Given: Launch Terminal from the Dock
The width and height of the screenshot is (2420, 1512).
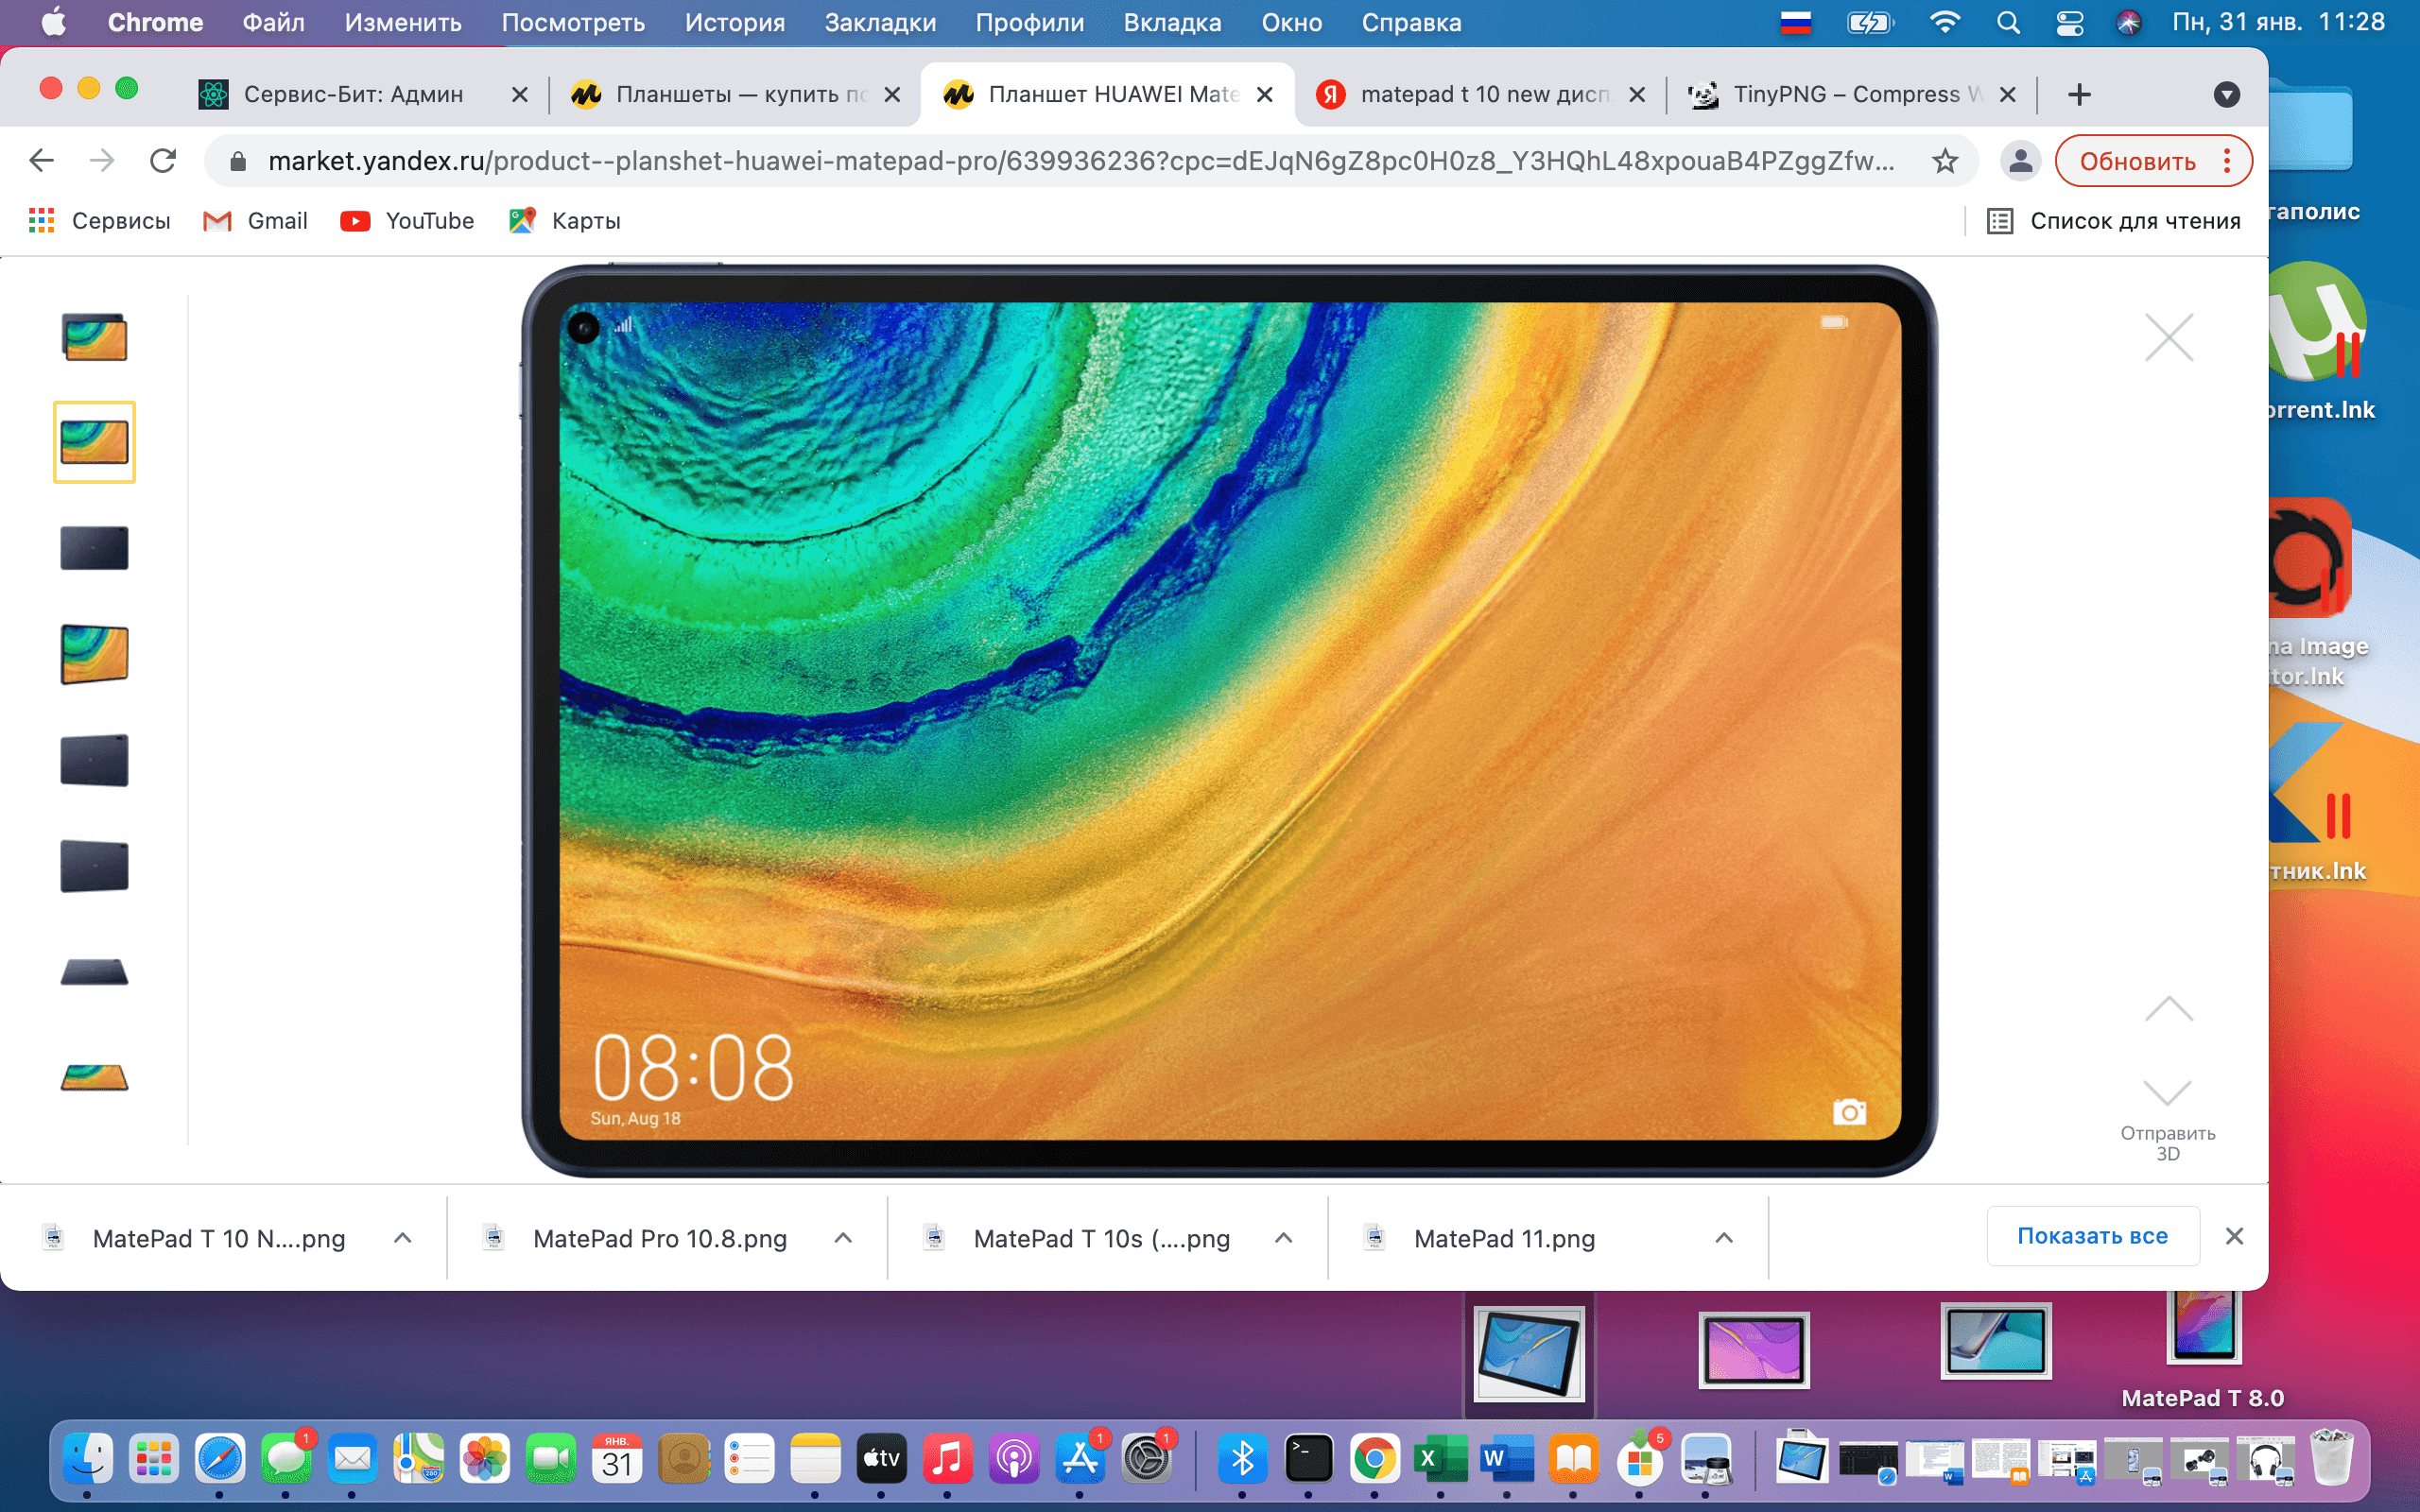Looking at the screenshot, I should [1309, 1459].
